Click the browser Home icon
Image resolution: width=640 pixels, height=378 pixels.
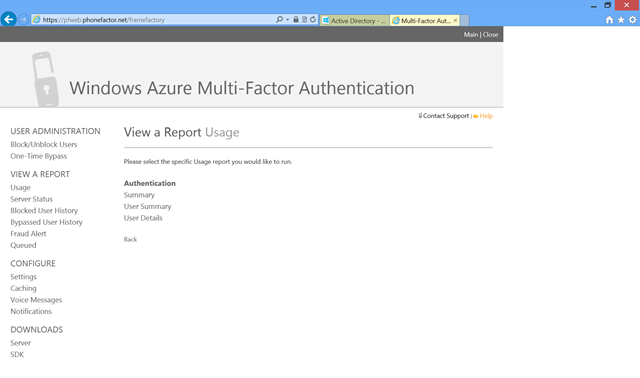609,20
